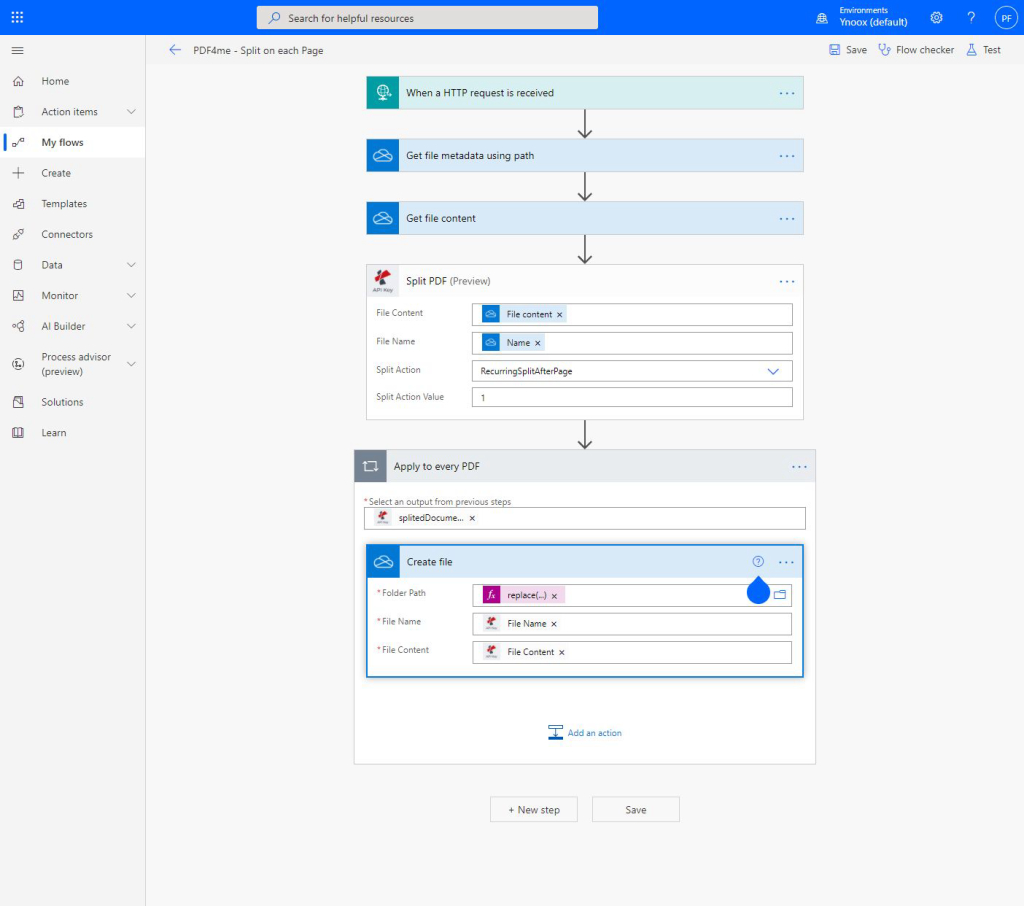The height and width of the screenshot is (906, 1024).
Task: Click the Split Action Value input field
Action: pos(632,397)
